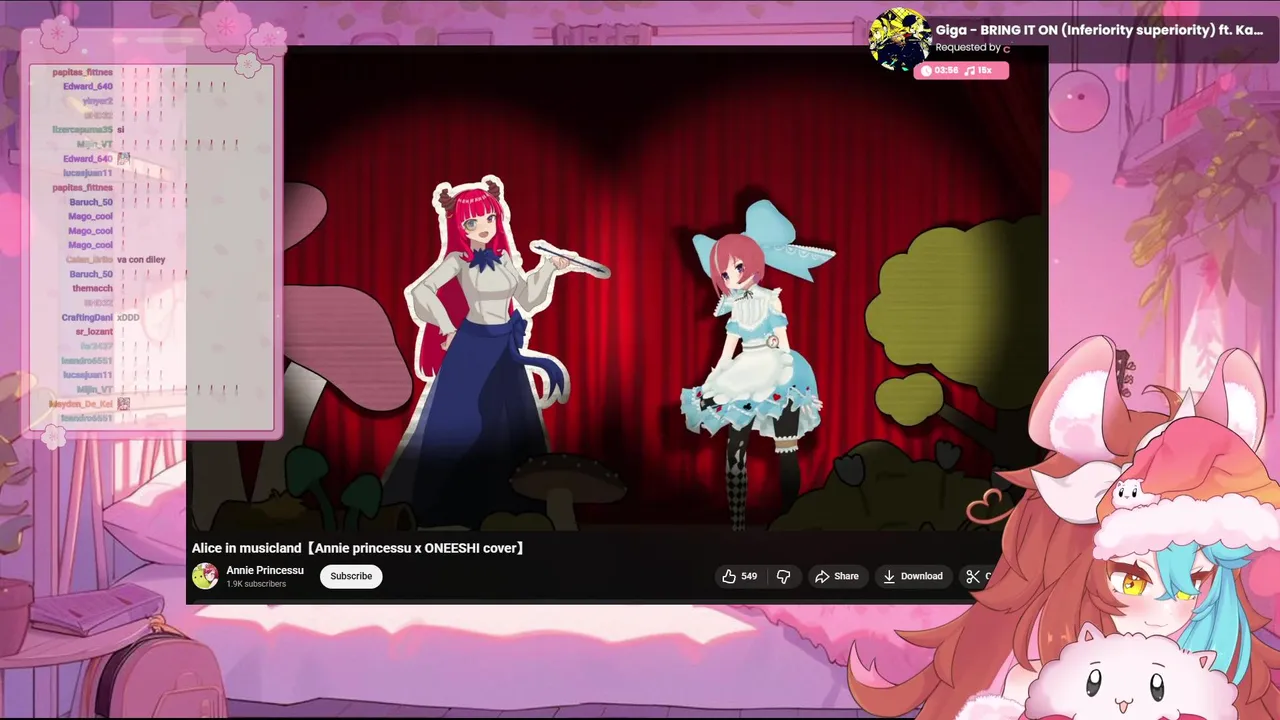Click username themacch in chat
Image resolution: width=1280 pixels, height=720 pixels.
[x=92, y=288]
